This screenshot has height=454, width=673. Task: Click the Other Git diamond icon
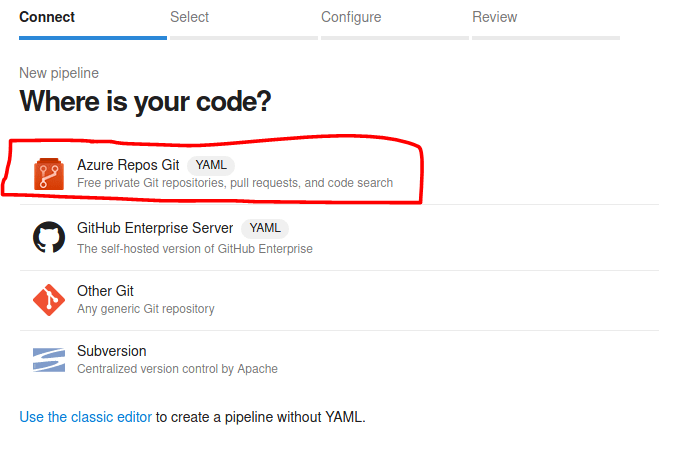(49, 300)
